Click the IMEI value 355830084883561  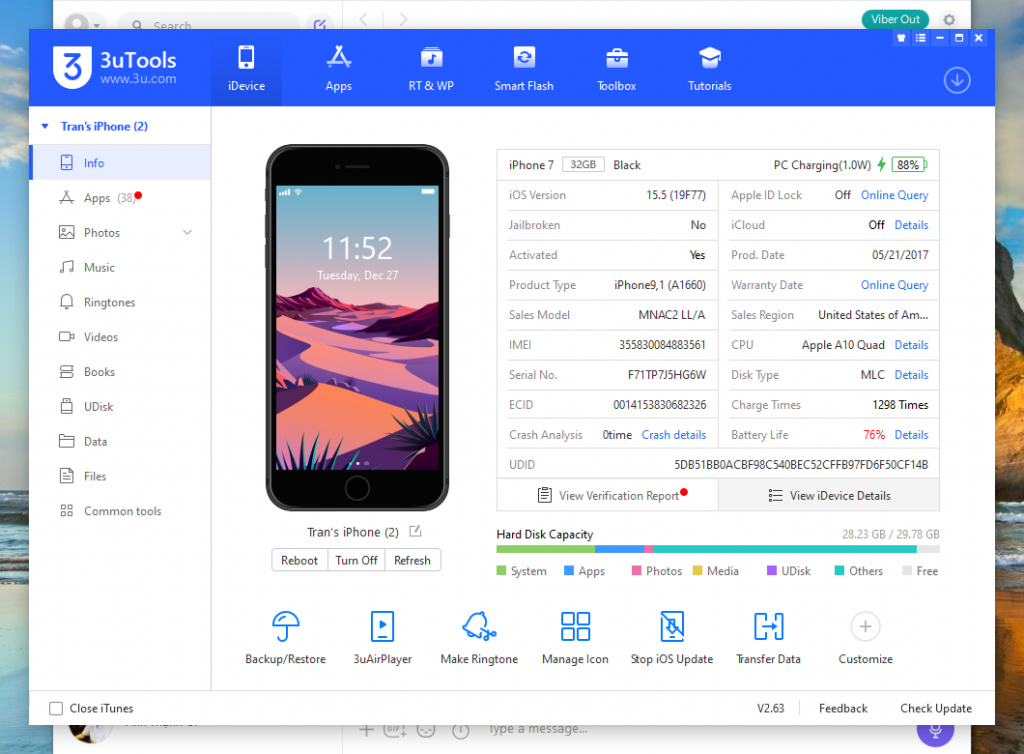point(662,345)
